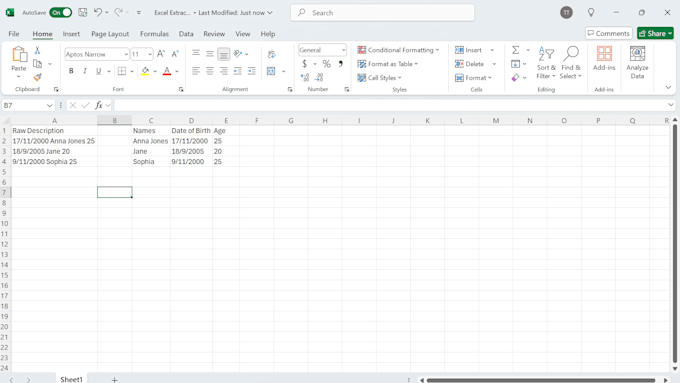The image size is (680, 383).
Task: Toggle Wrap Text
Action: pos(271,54)
